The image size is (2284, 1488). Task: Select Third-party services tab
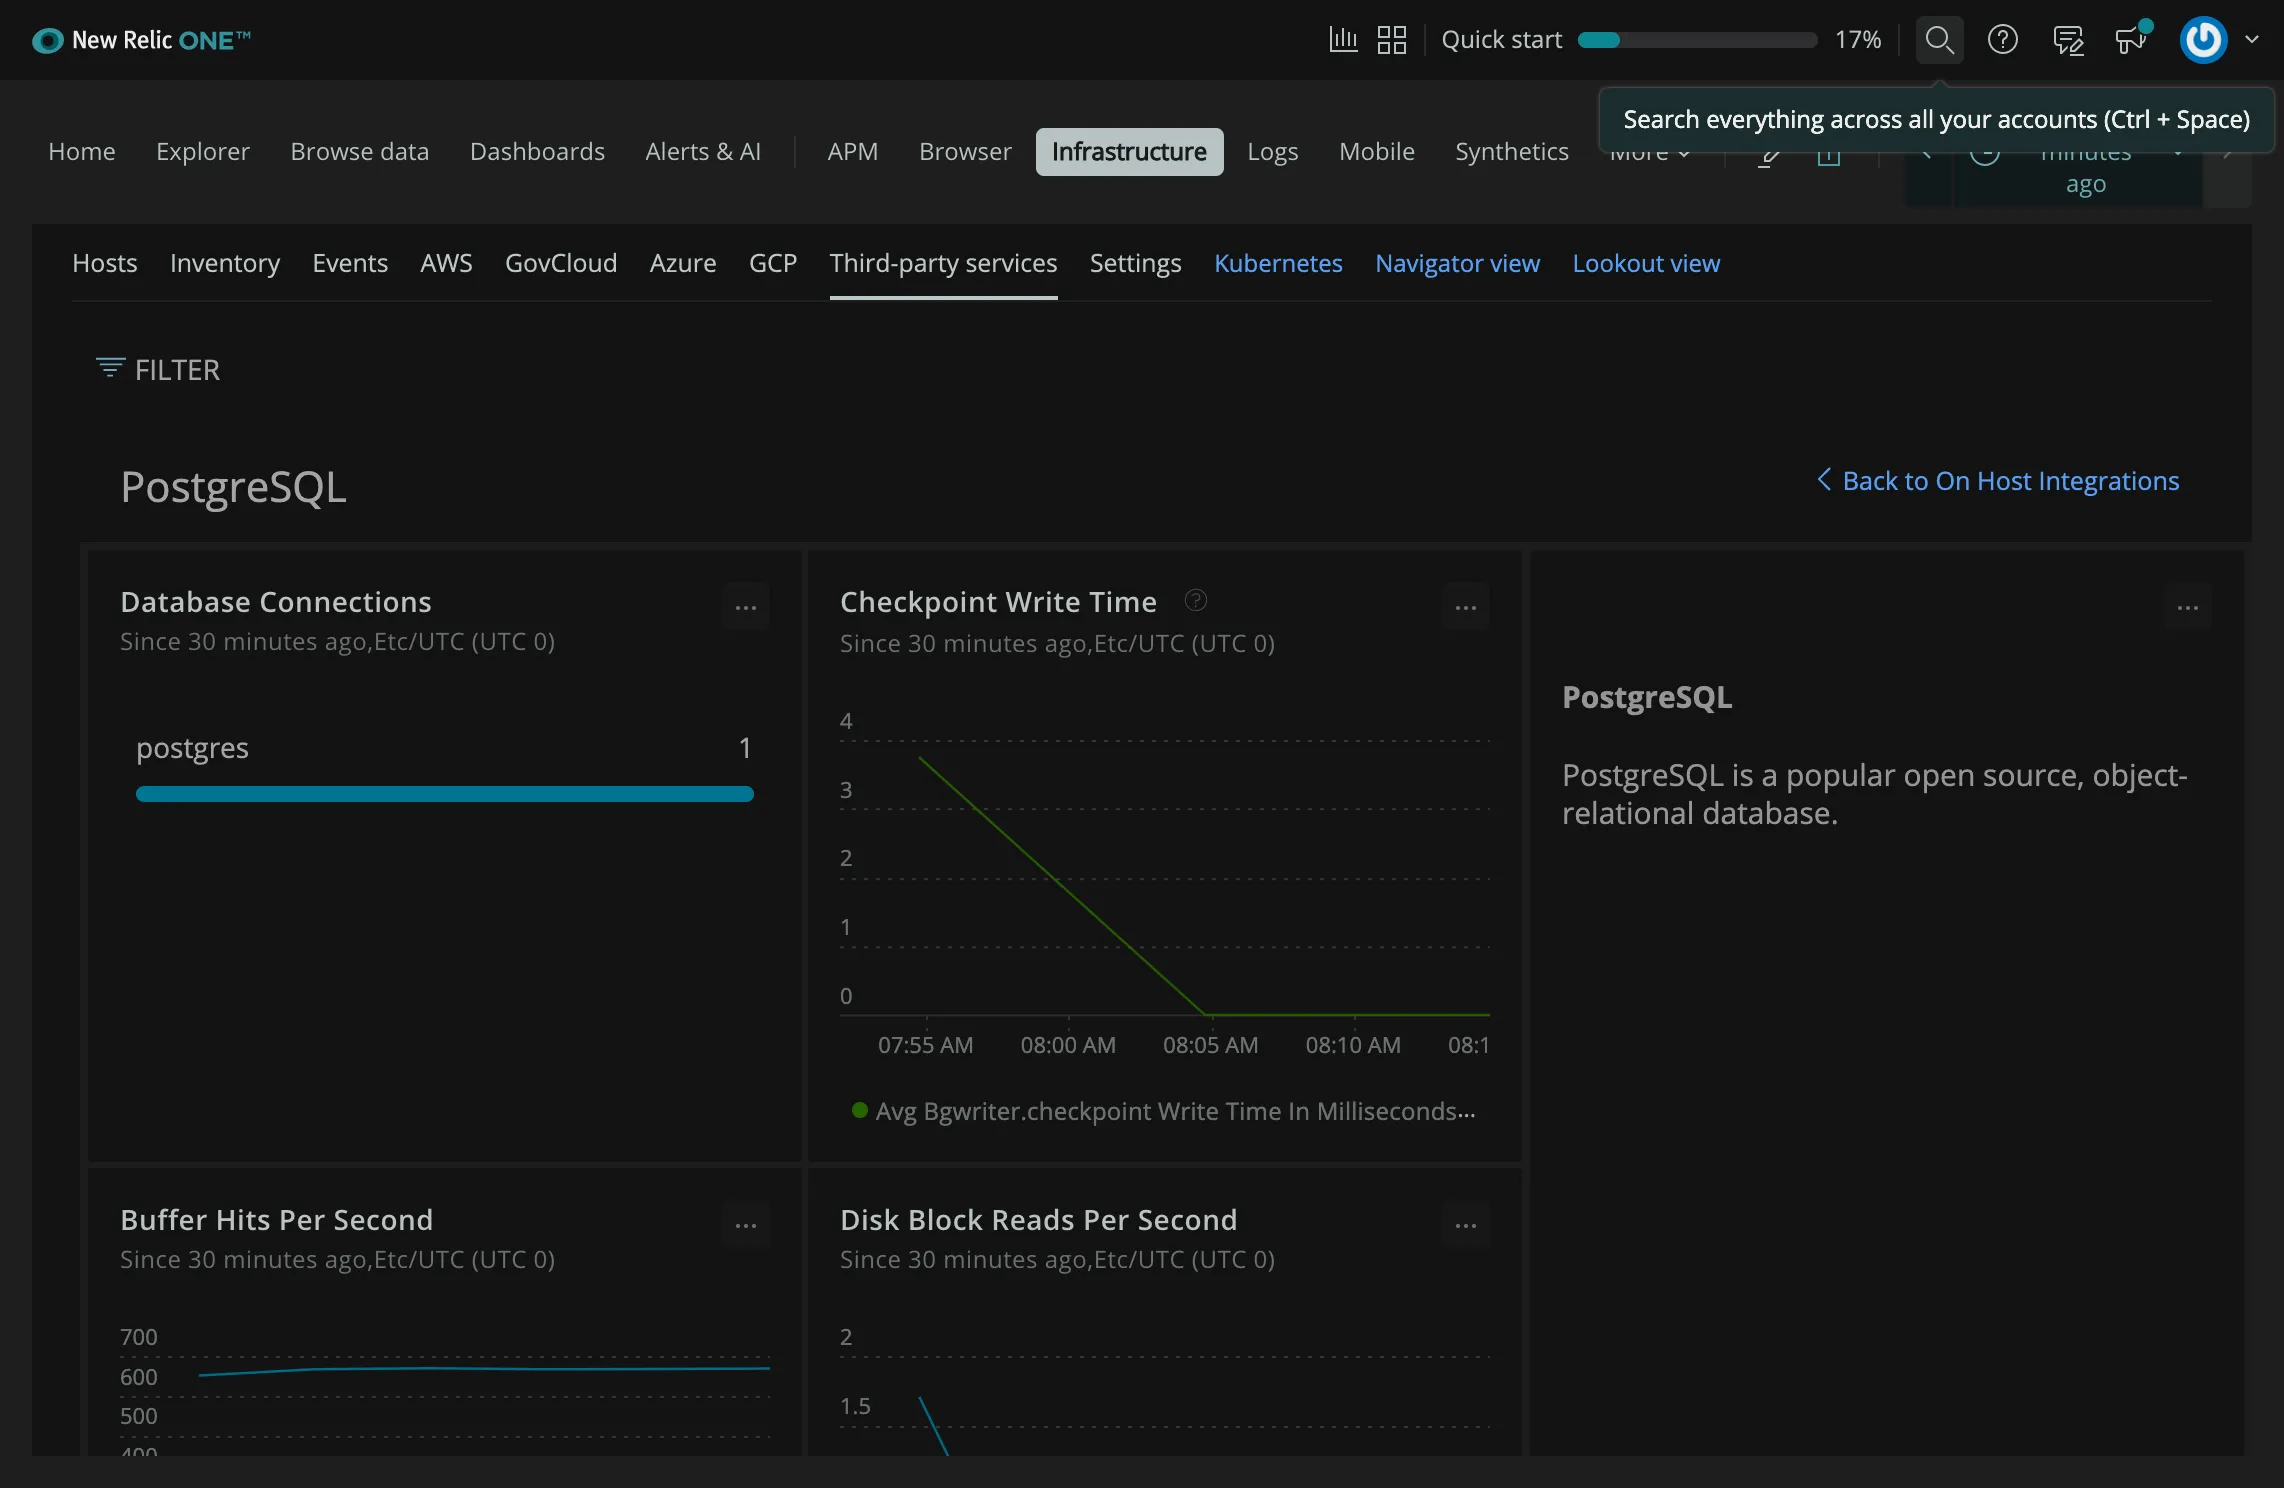944,263
